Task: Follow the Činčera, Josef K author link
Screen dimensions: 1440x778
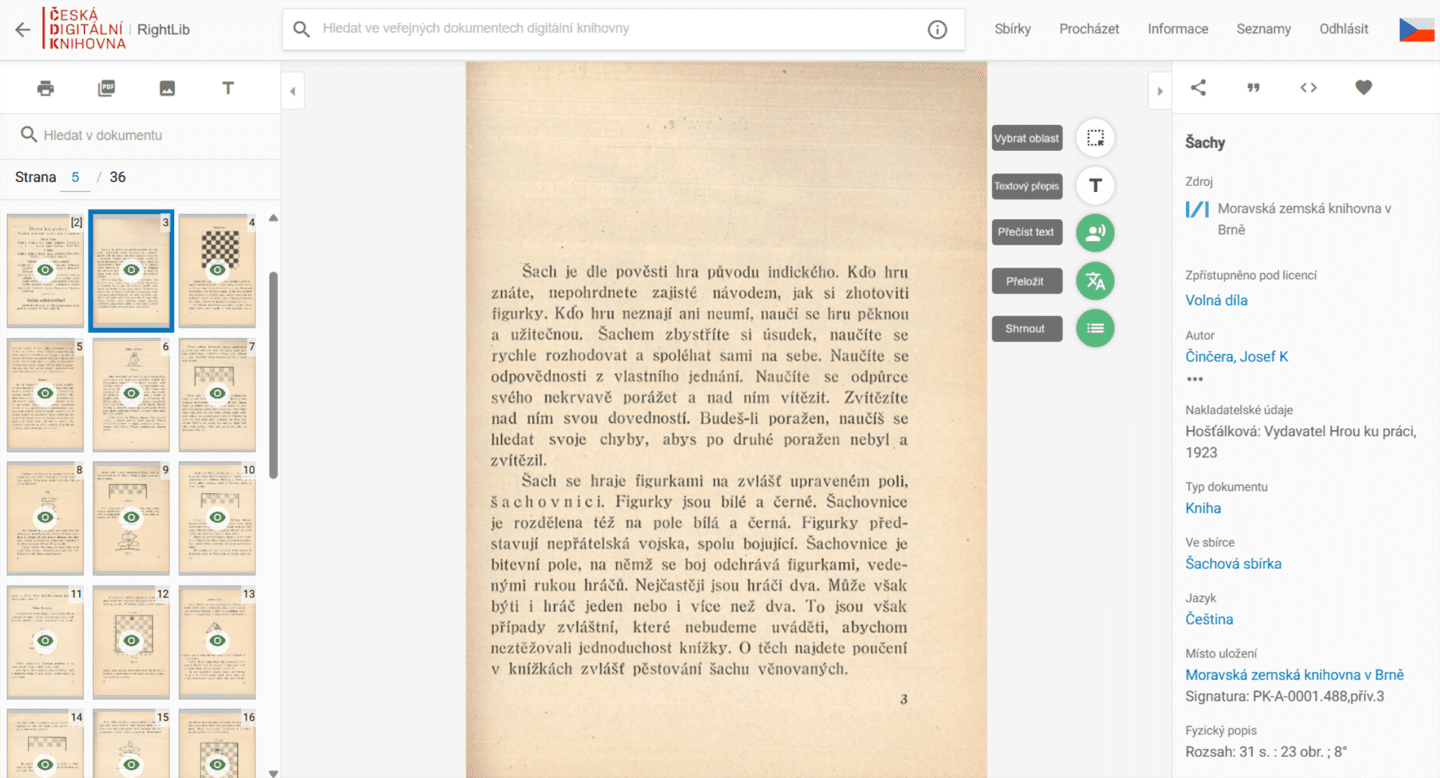Action: pyautogui.click(x=1237, y=356)
